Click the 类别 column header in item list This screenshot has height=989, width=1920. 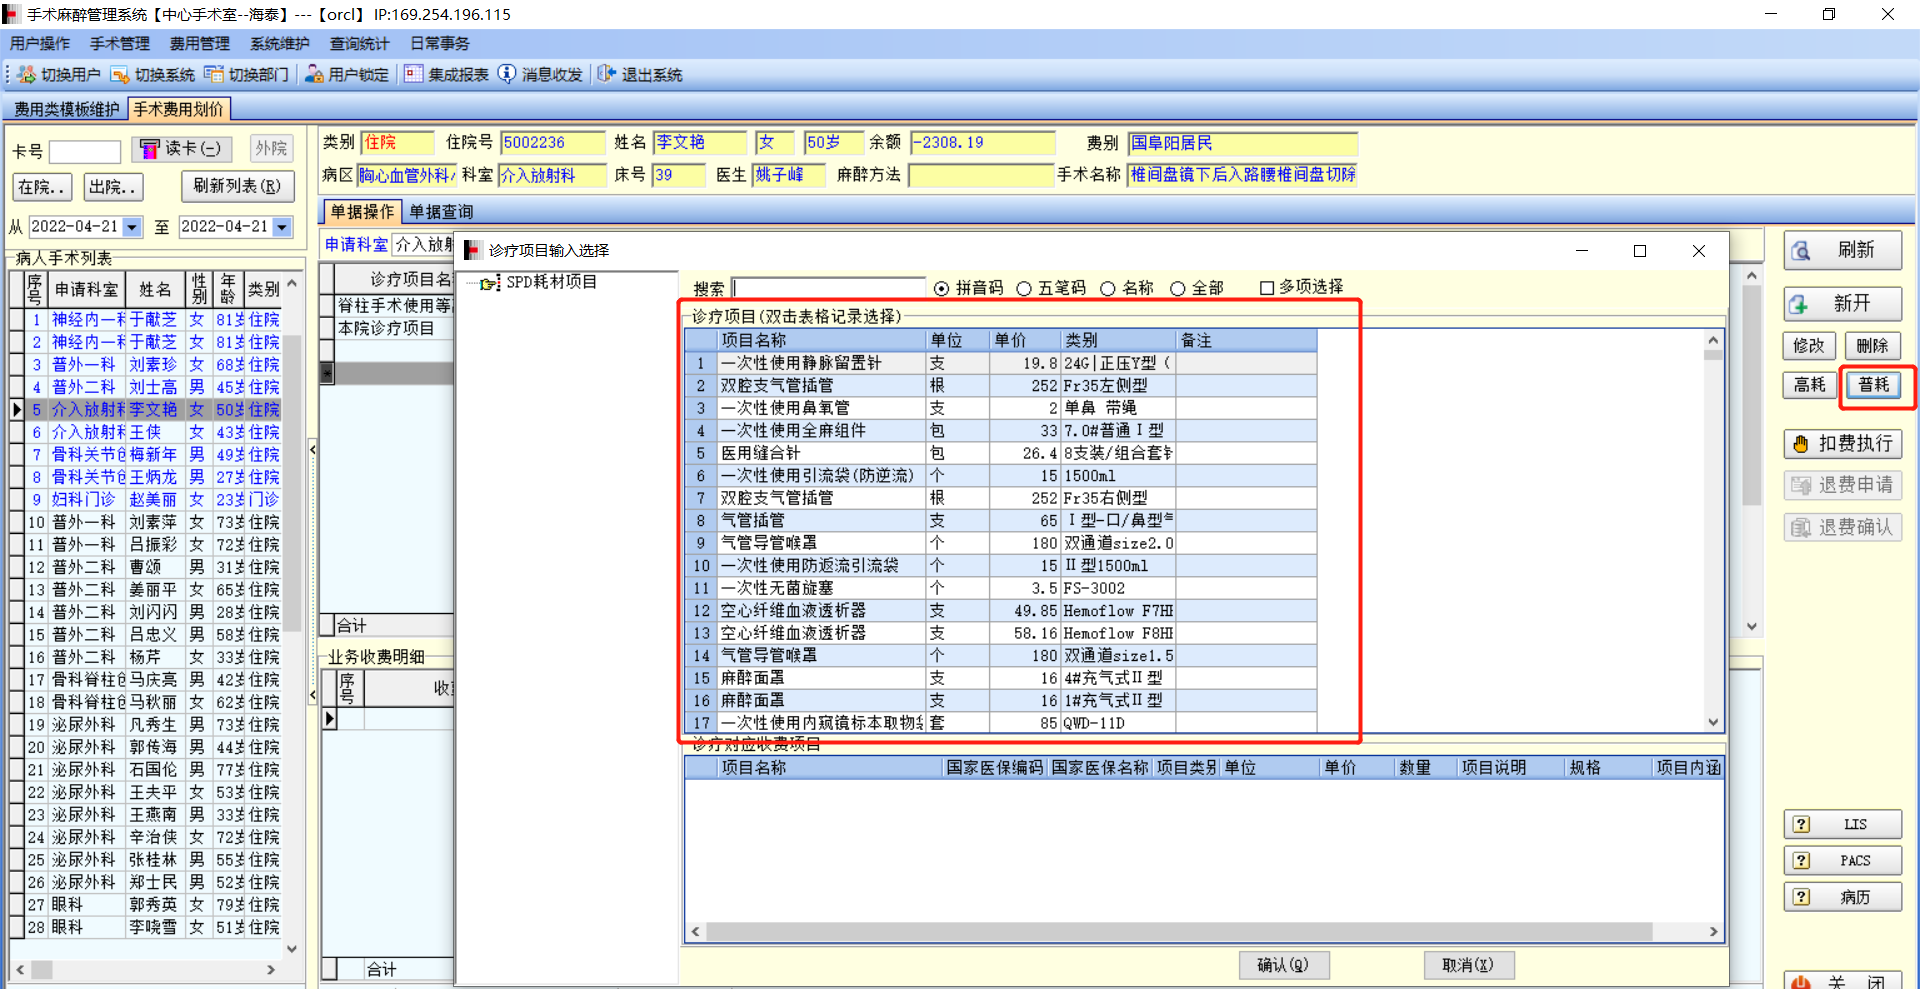click(1118, 341)
